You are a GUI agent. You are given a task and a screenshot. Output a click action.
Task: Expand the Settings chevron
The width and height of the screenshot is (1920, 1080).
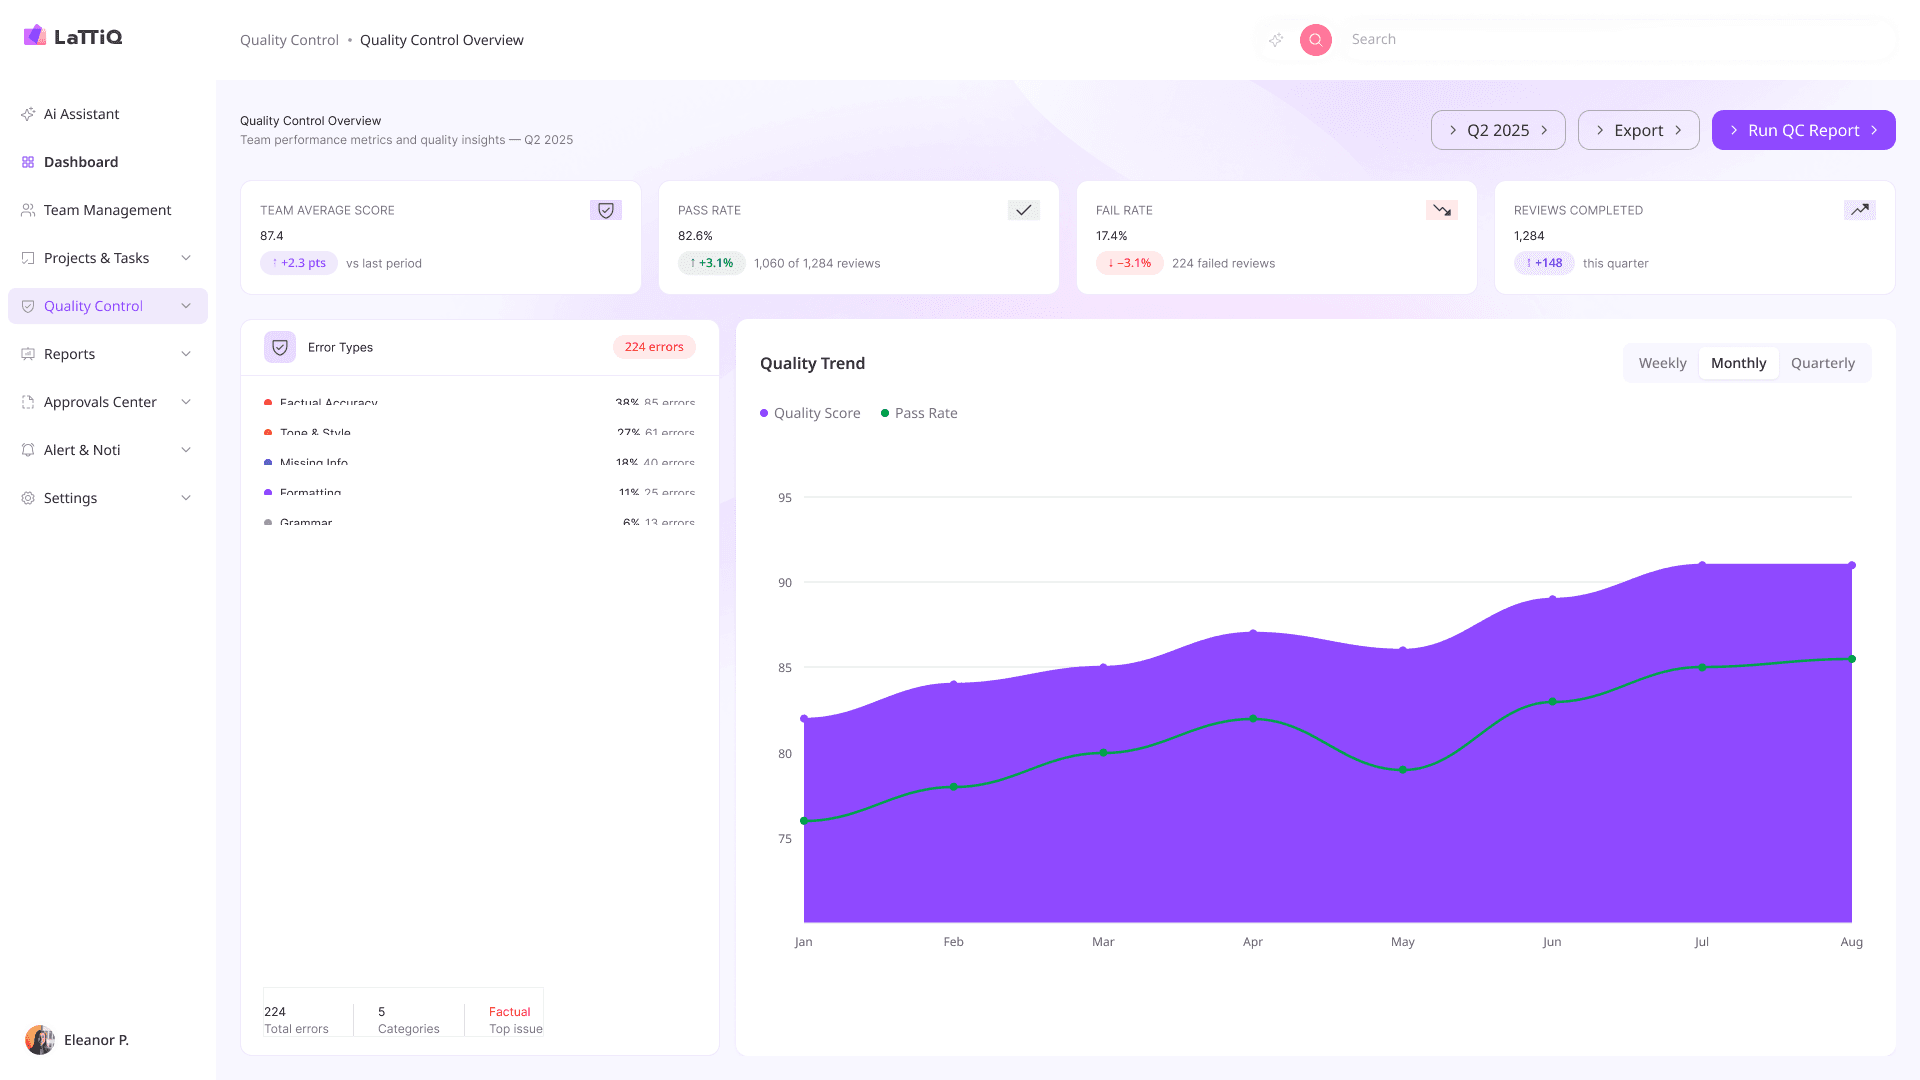186,498
